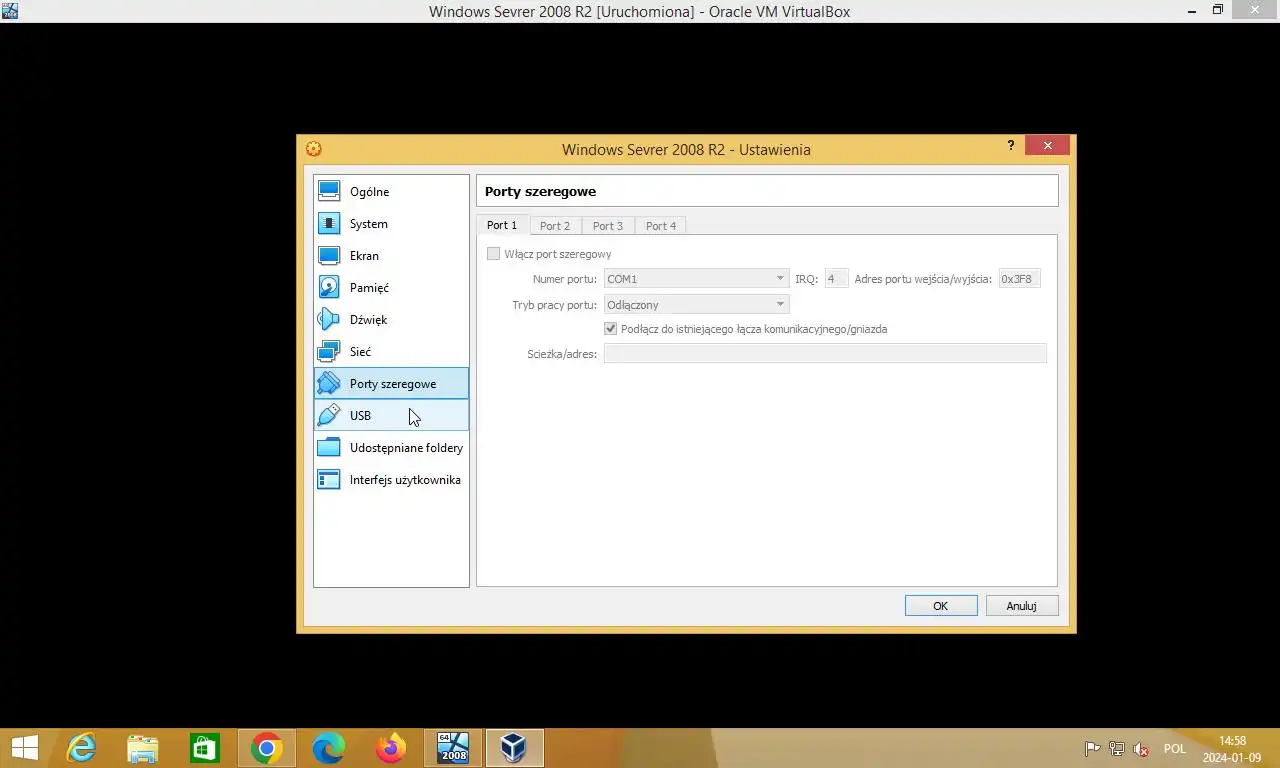Screen dimensions: 1280x768
Task: Enable the Włącz port szeregowy checkbox
Action: [x=493, y=254]
